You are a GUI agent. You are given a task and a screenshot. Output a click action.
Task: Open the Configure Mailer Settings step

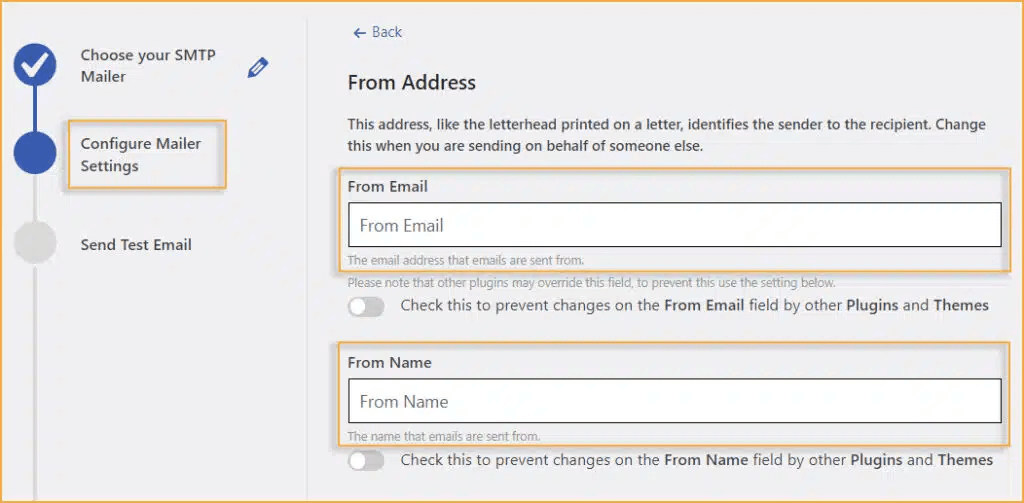[x=141, y=155]
